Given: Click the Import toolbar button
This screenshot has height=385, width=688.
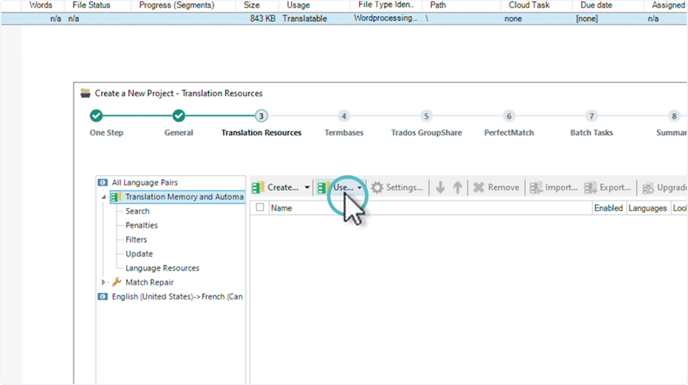Looking at the screenshot, I should [x=554, y=187].
